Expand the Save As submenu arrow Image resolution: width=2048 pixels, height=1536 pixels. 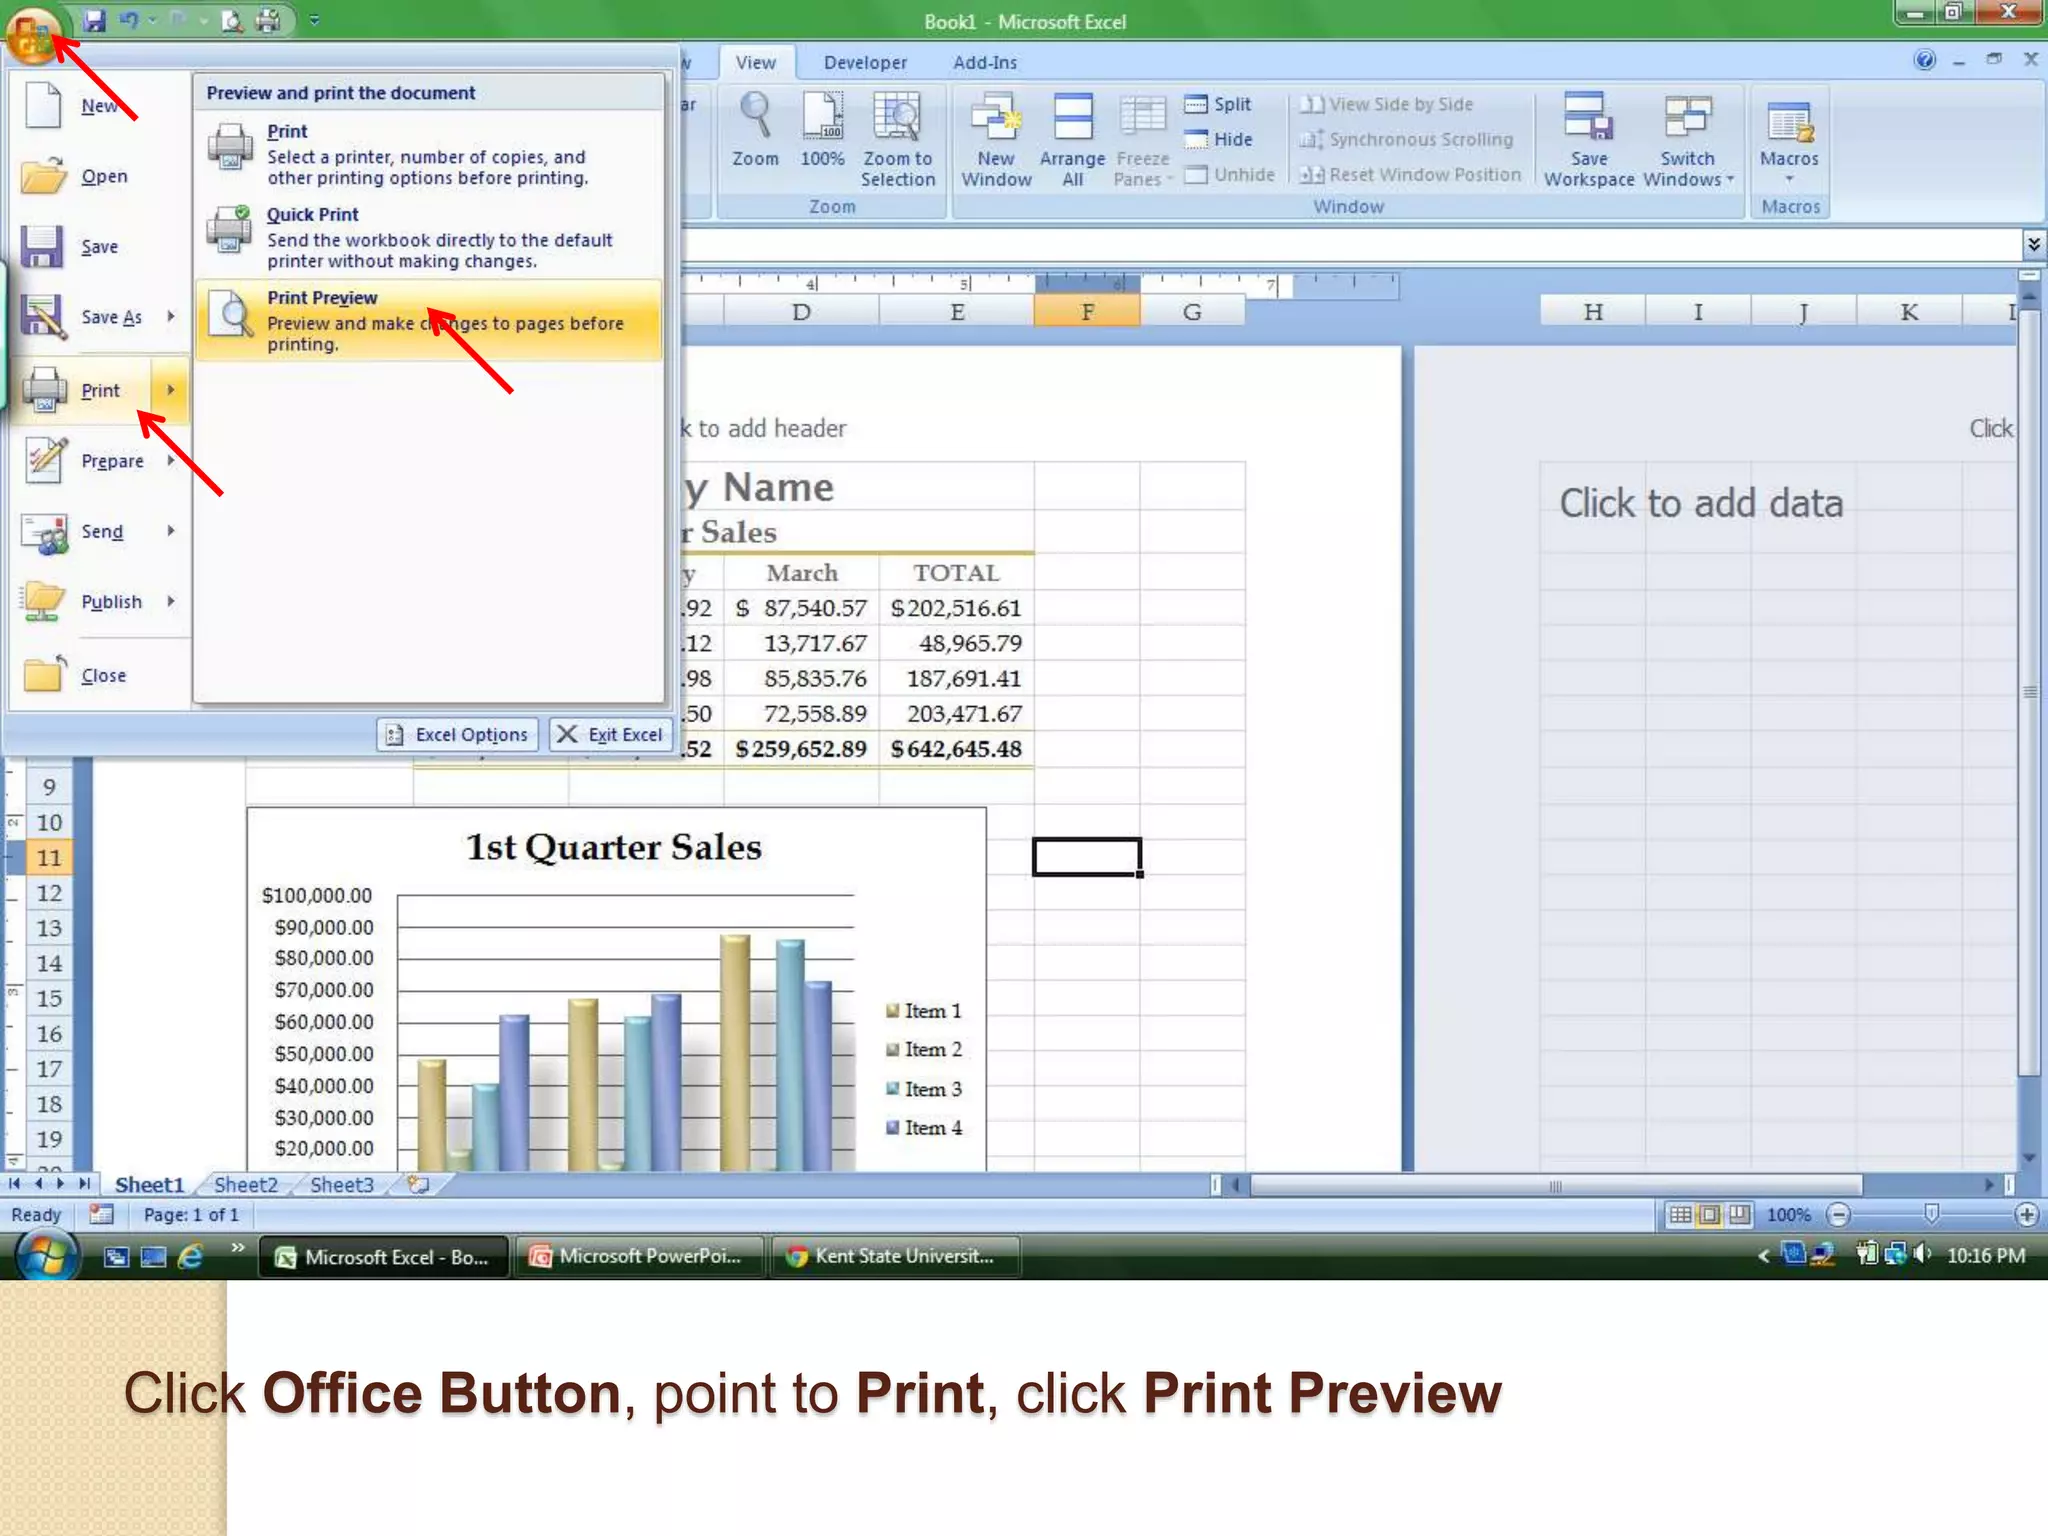[171, 317]
